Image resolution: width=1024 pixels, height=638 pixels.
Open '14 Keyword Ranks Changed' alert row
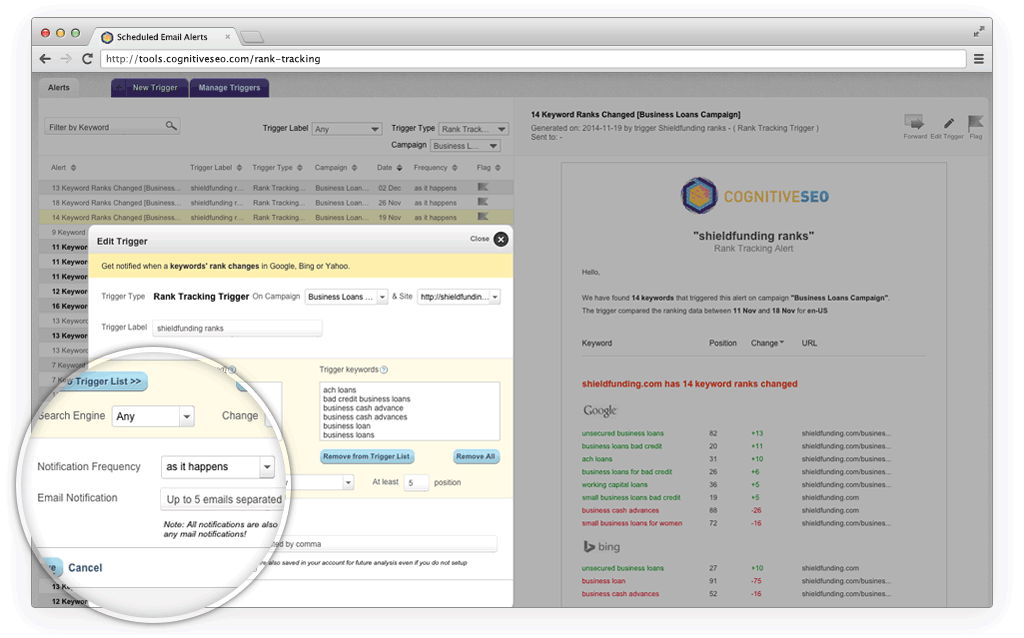click(x=276, y=217)
